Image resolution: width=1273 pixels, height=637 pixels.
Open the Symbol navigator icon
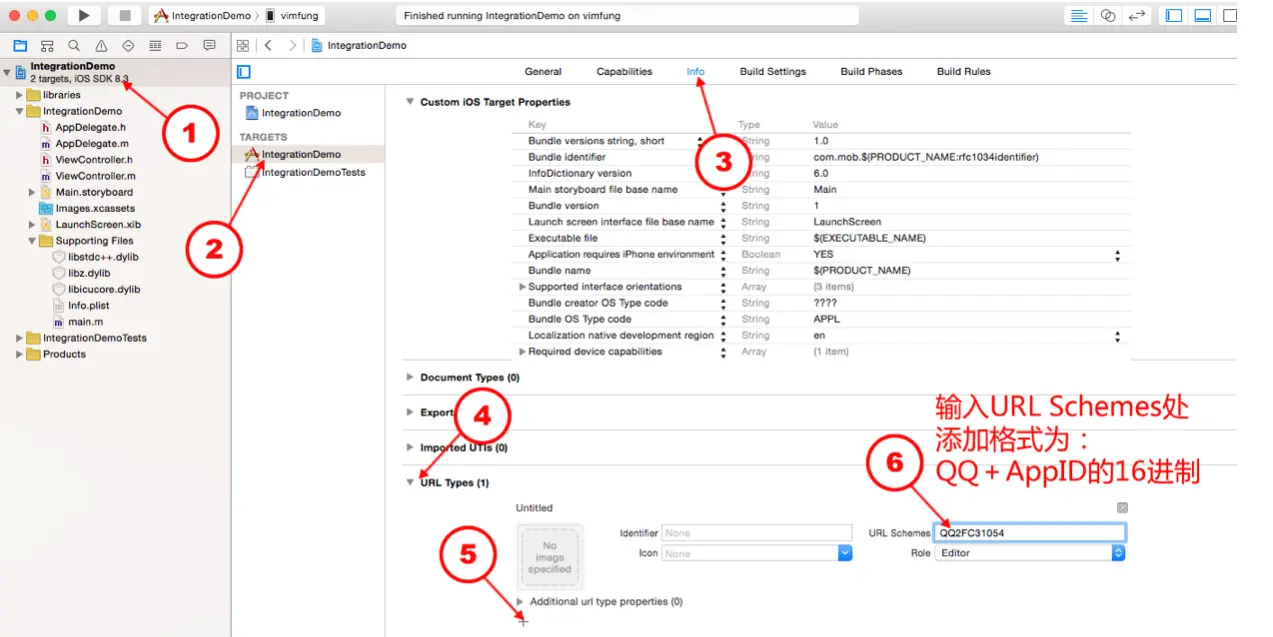tap(47, 46)
